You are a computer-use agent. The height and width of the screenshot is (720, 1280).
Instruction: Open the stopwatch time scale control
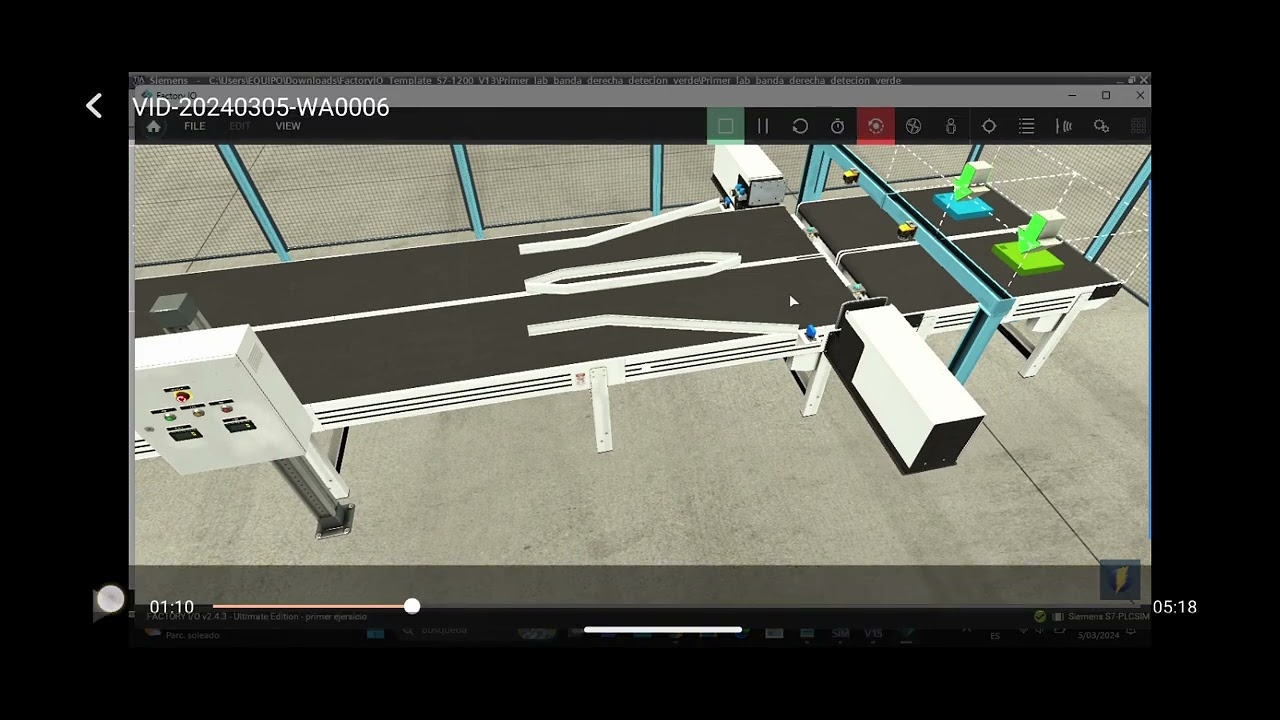tap(838, 126)
